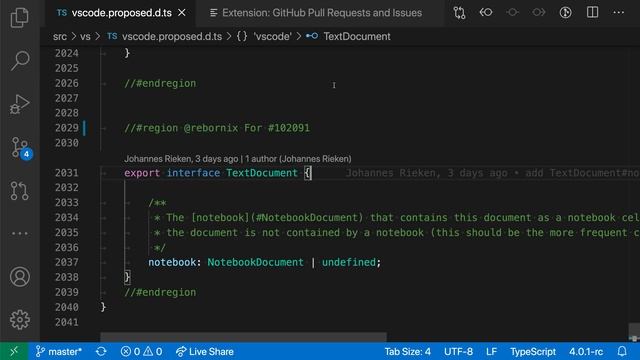Click CodeLens 1 author (Johannes Rieken)
The image size is (640, 360).
pos(298,159)
